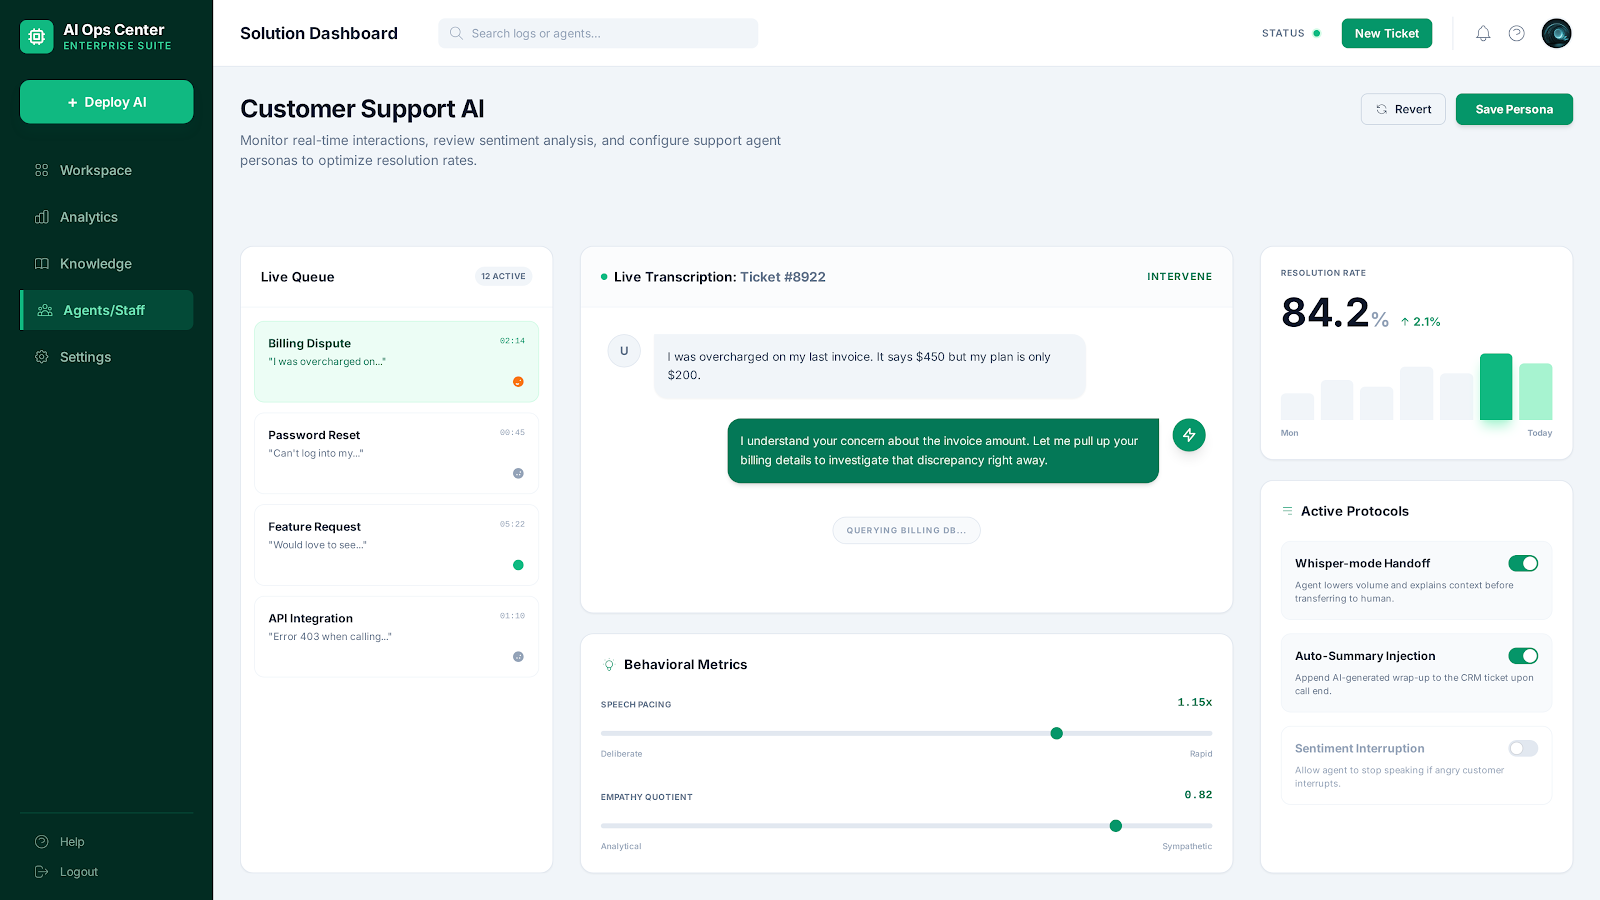Disable Whisper-mode Handoff toggle

(x=1523, y=564)
